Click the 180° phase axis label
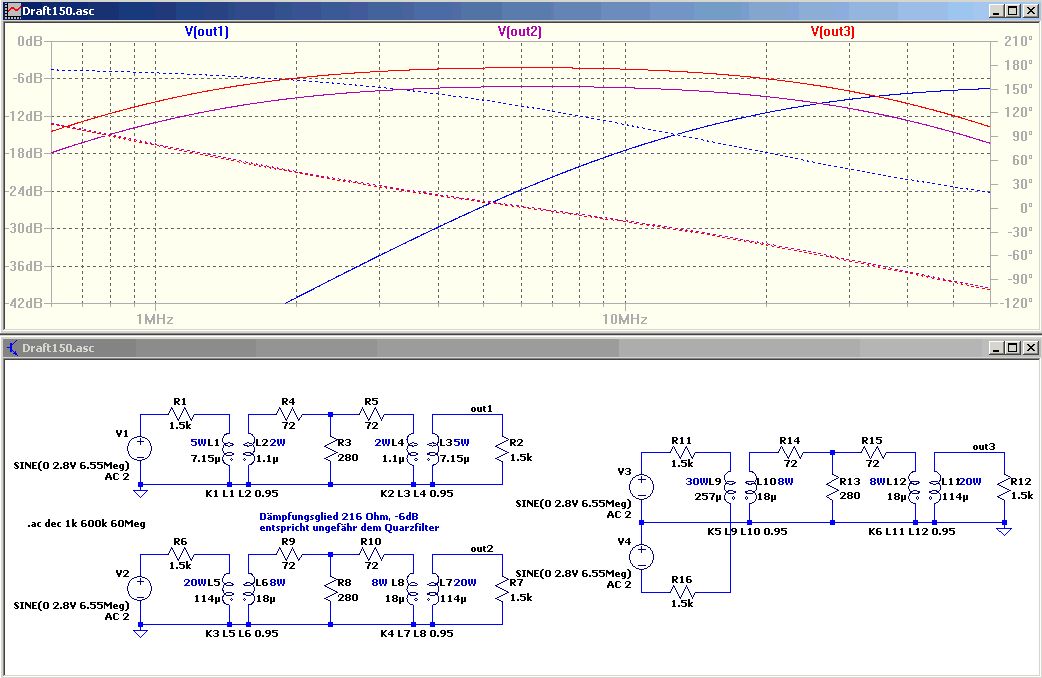The height and width of the screenshot is (678, 1042). (1018, 65)
